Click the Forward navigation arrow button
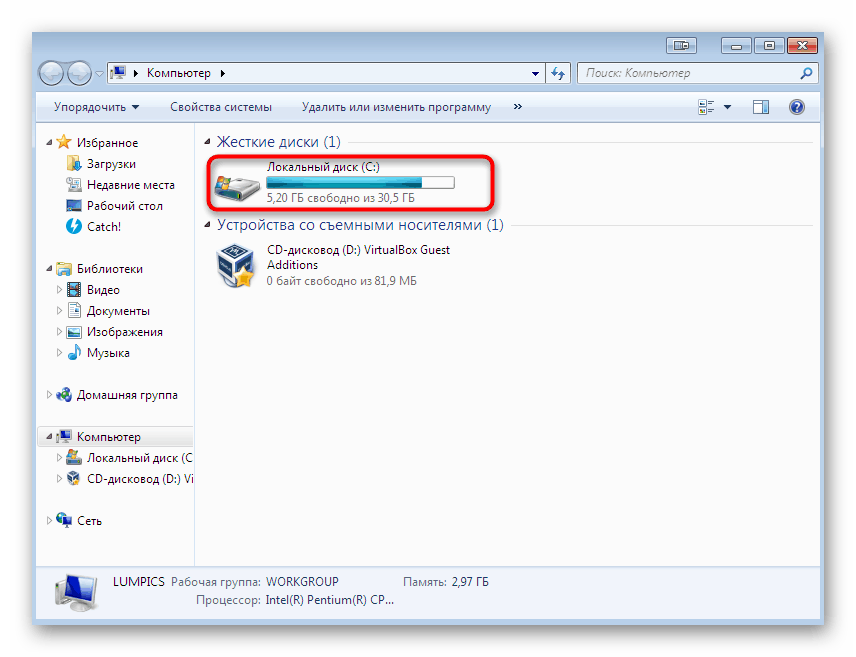 tap(80, 73)
